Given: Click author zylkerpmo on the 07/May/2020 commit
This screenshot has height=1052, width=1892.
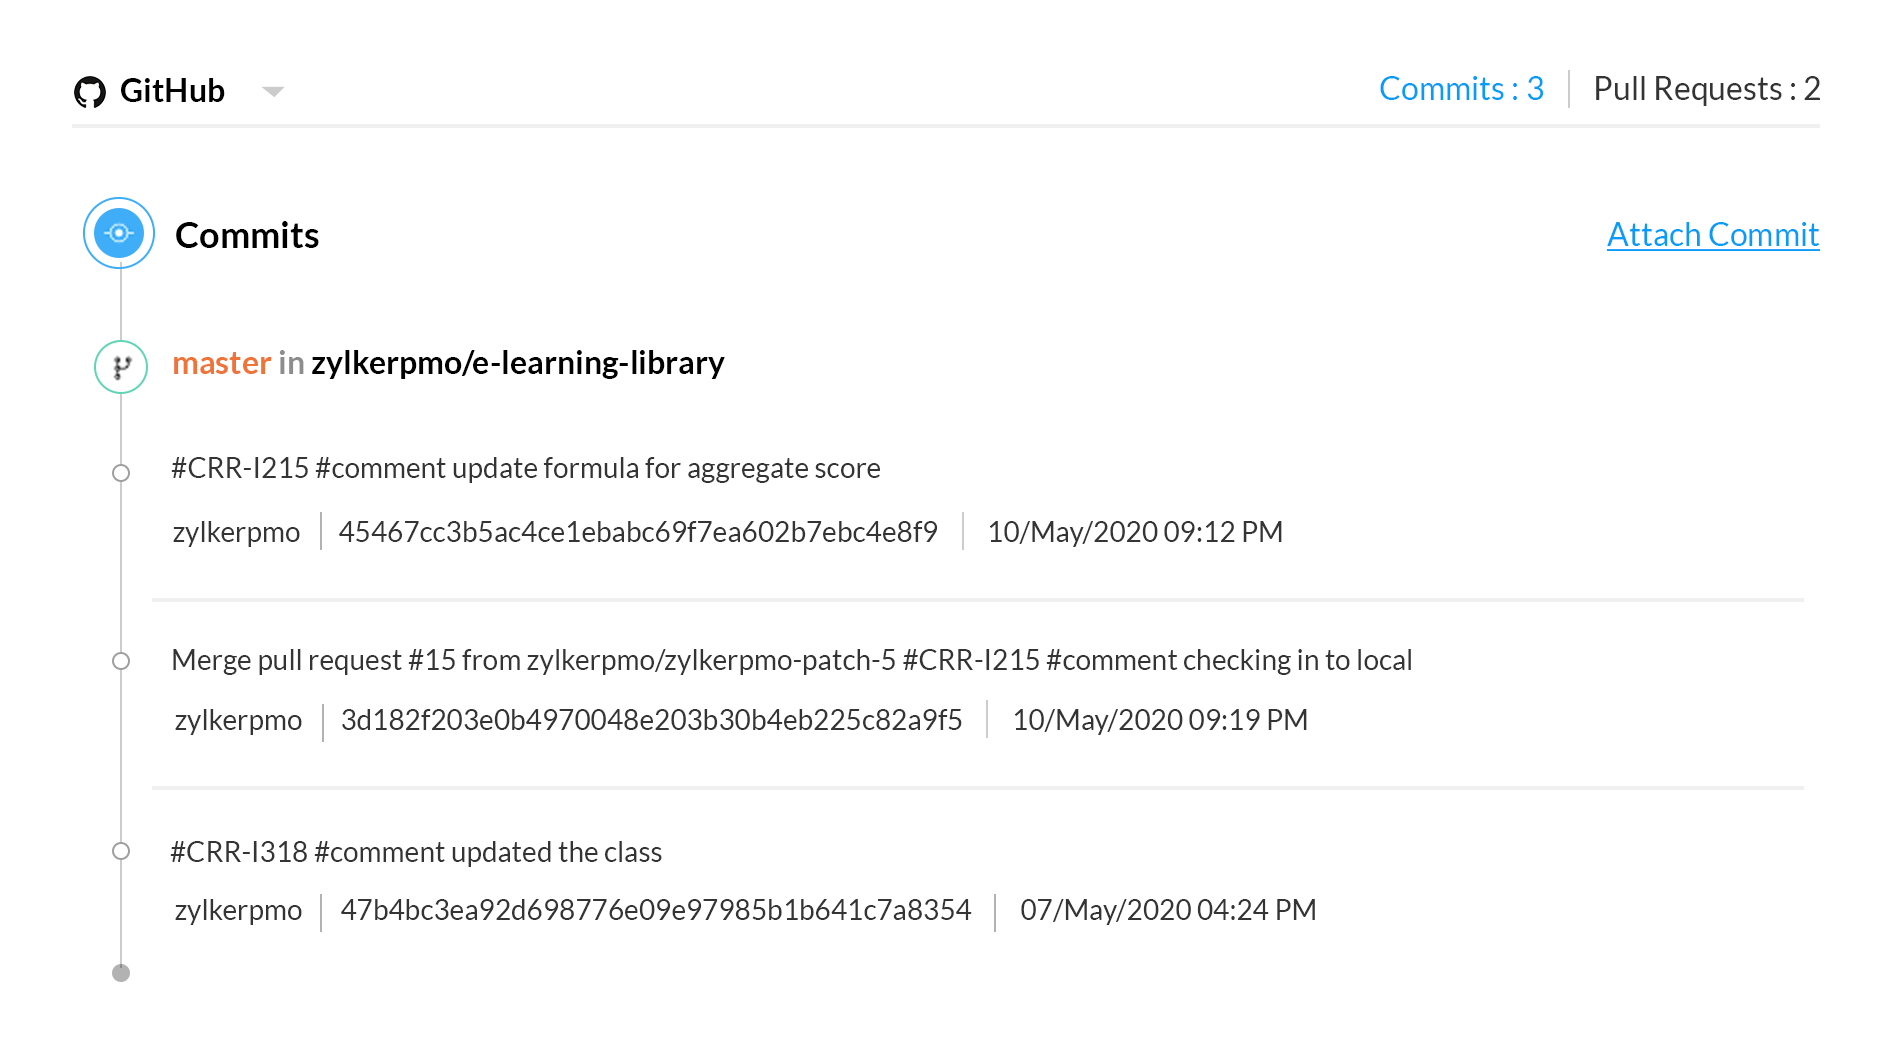Looking at the screenshot, I should point(238,910).
